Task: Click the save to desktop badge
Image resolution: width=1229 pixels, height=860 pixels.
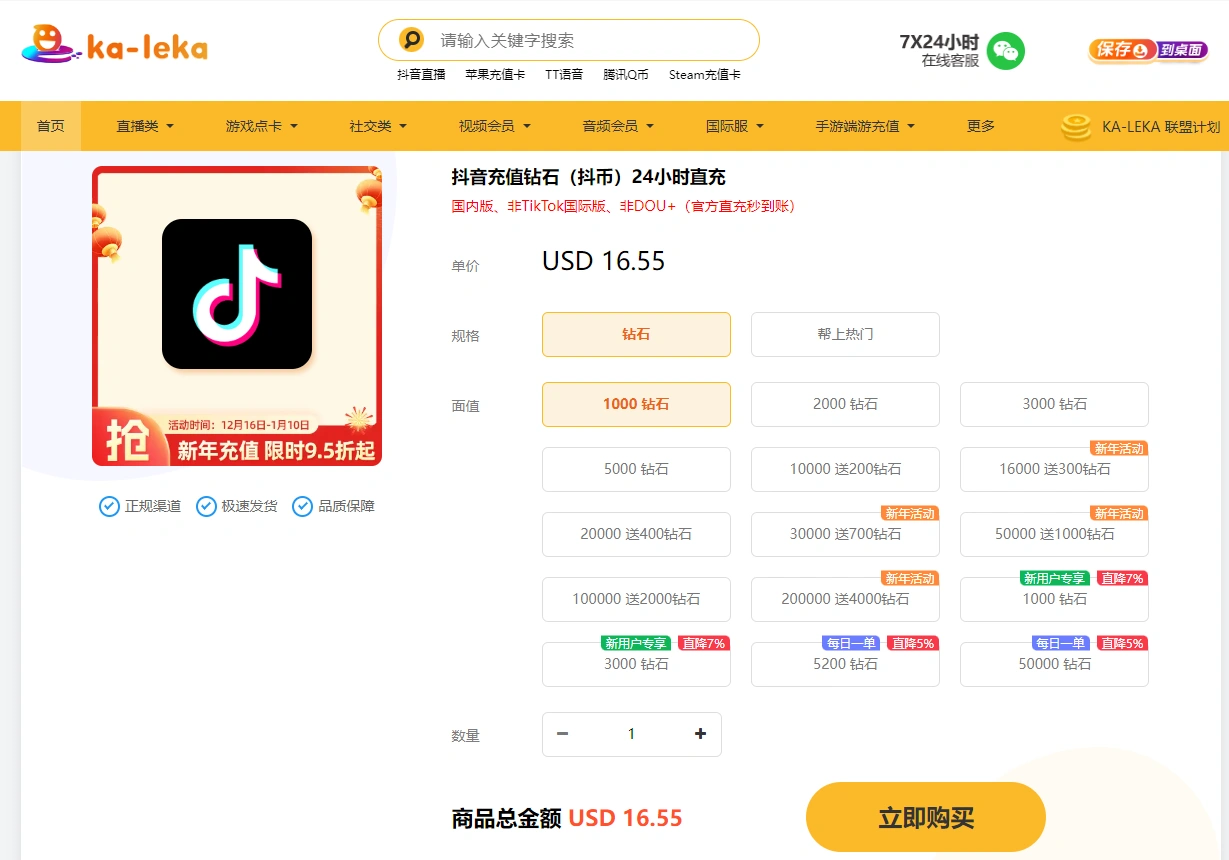Action: [1148, 50]
